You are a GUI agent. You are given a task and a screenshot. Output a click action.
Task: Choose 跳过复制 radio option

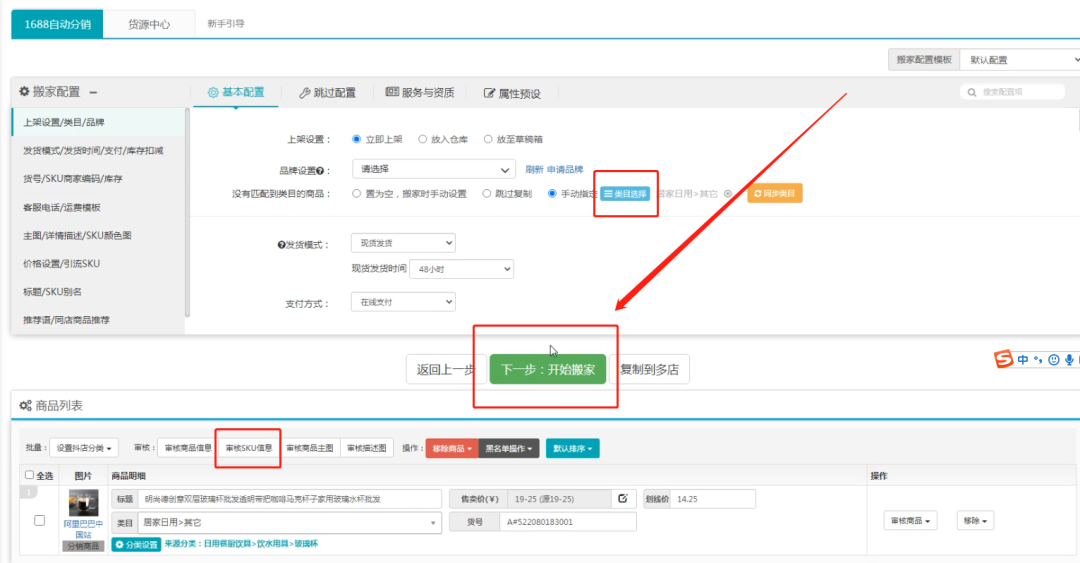click(x=486, y=194)
